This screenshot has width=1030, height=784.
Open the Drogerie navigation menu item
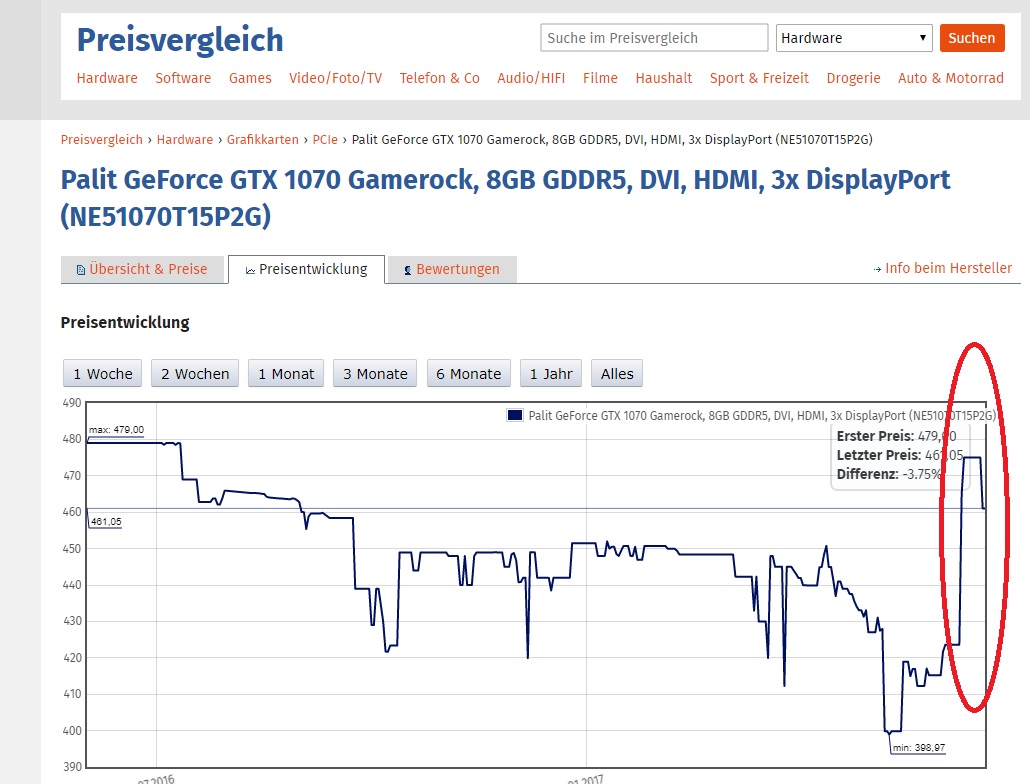[853, 78]
